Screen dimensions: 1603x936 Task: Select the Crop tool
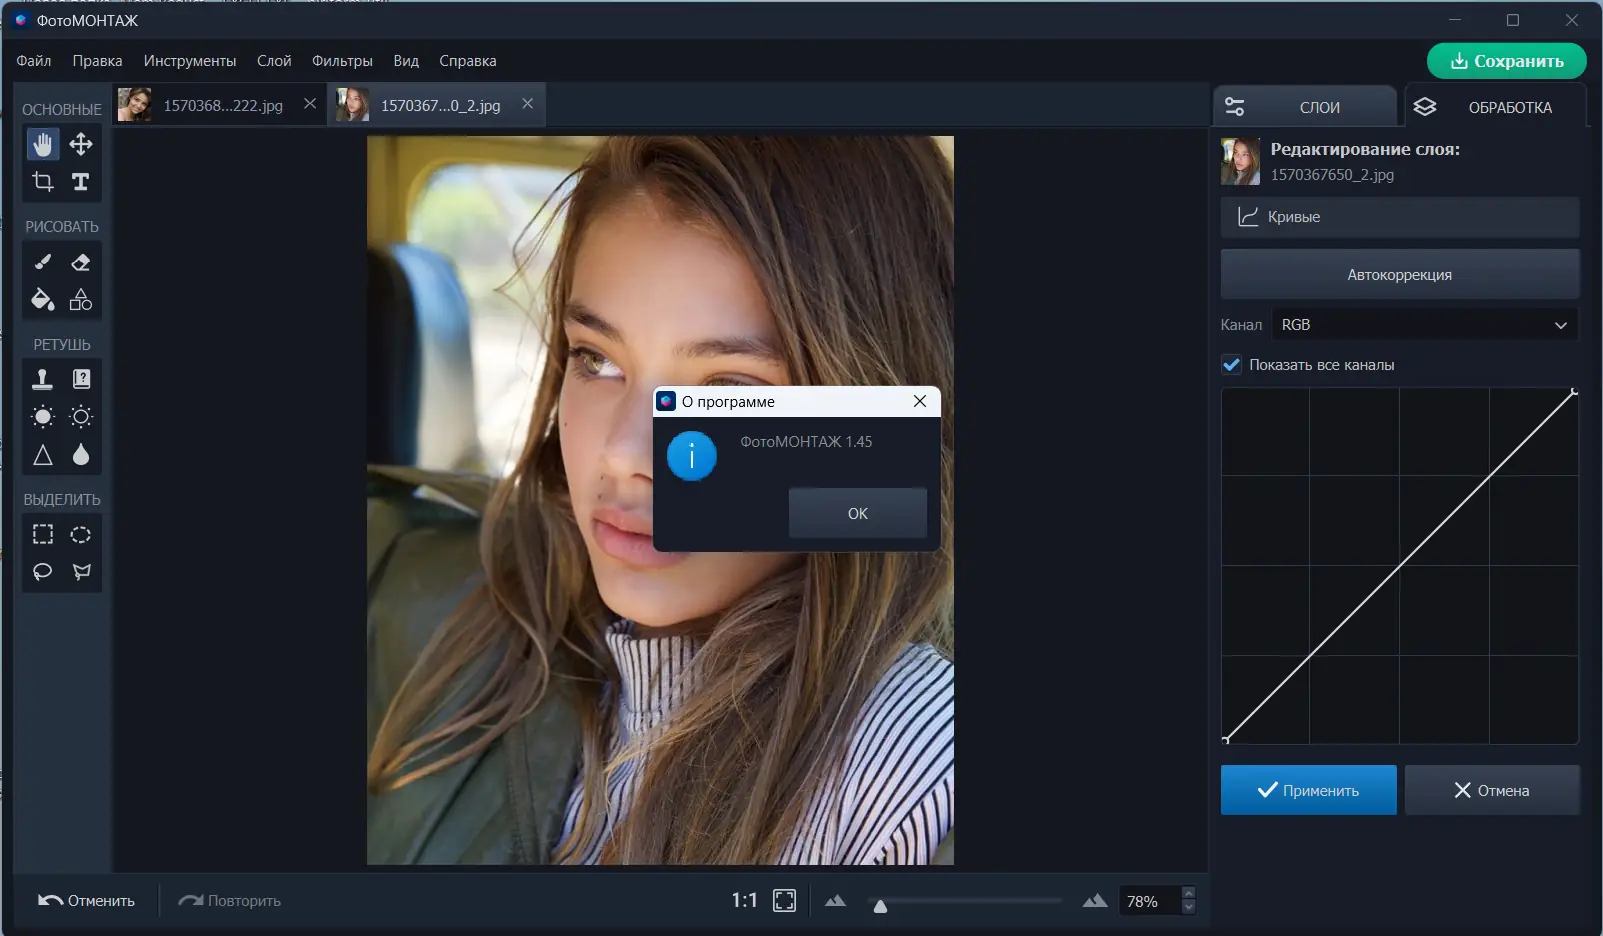pos(42,182)
